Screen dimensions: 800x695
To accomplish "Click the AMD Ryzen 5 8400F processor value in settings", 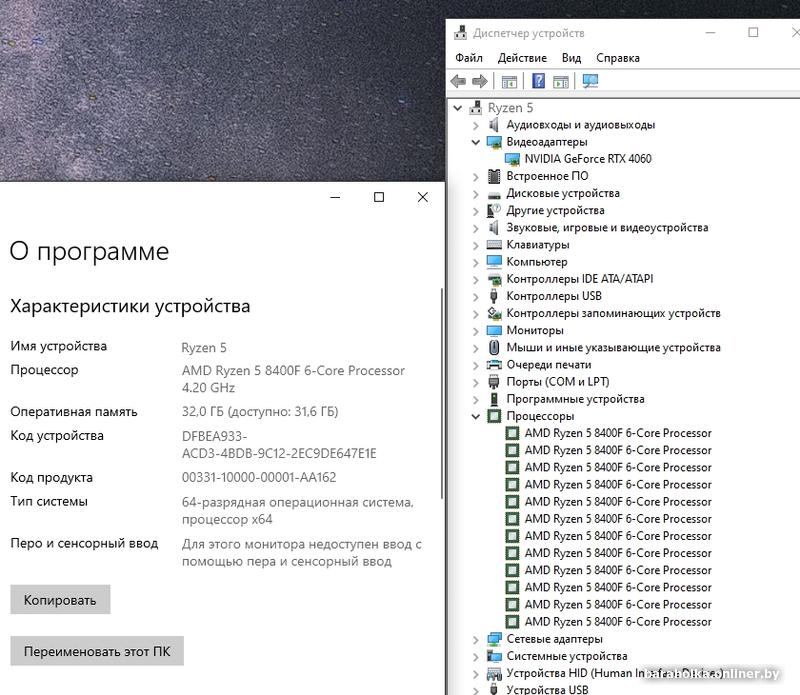I will tap(293, 379).
